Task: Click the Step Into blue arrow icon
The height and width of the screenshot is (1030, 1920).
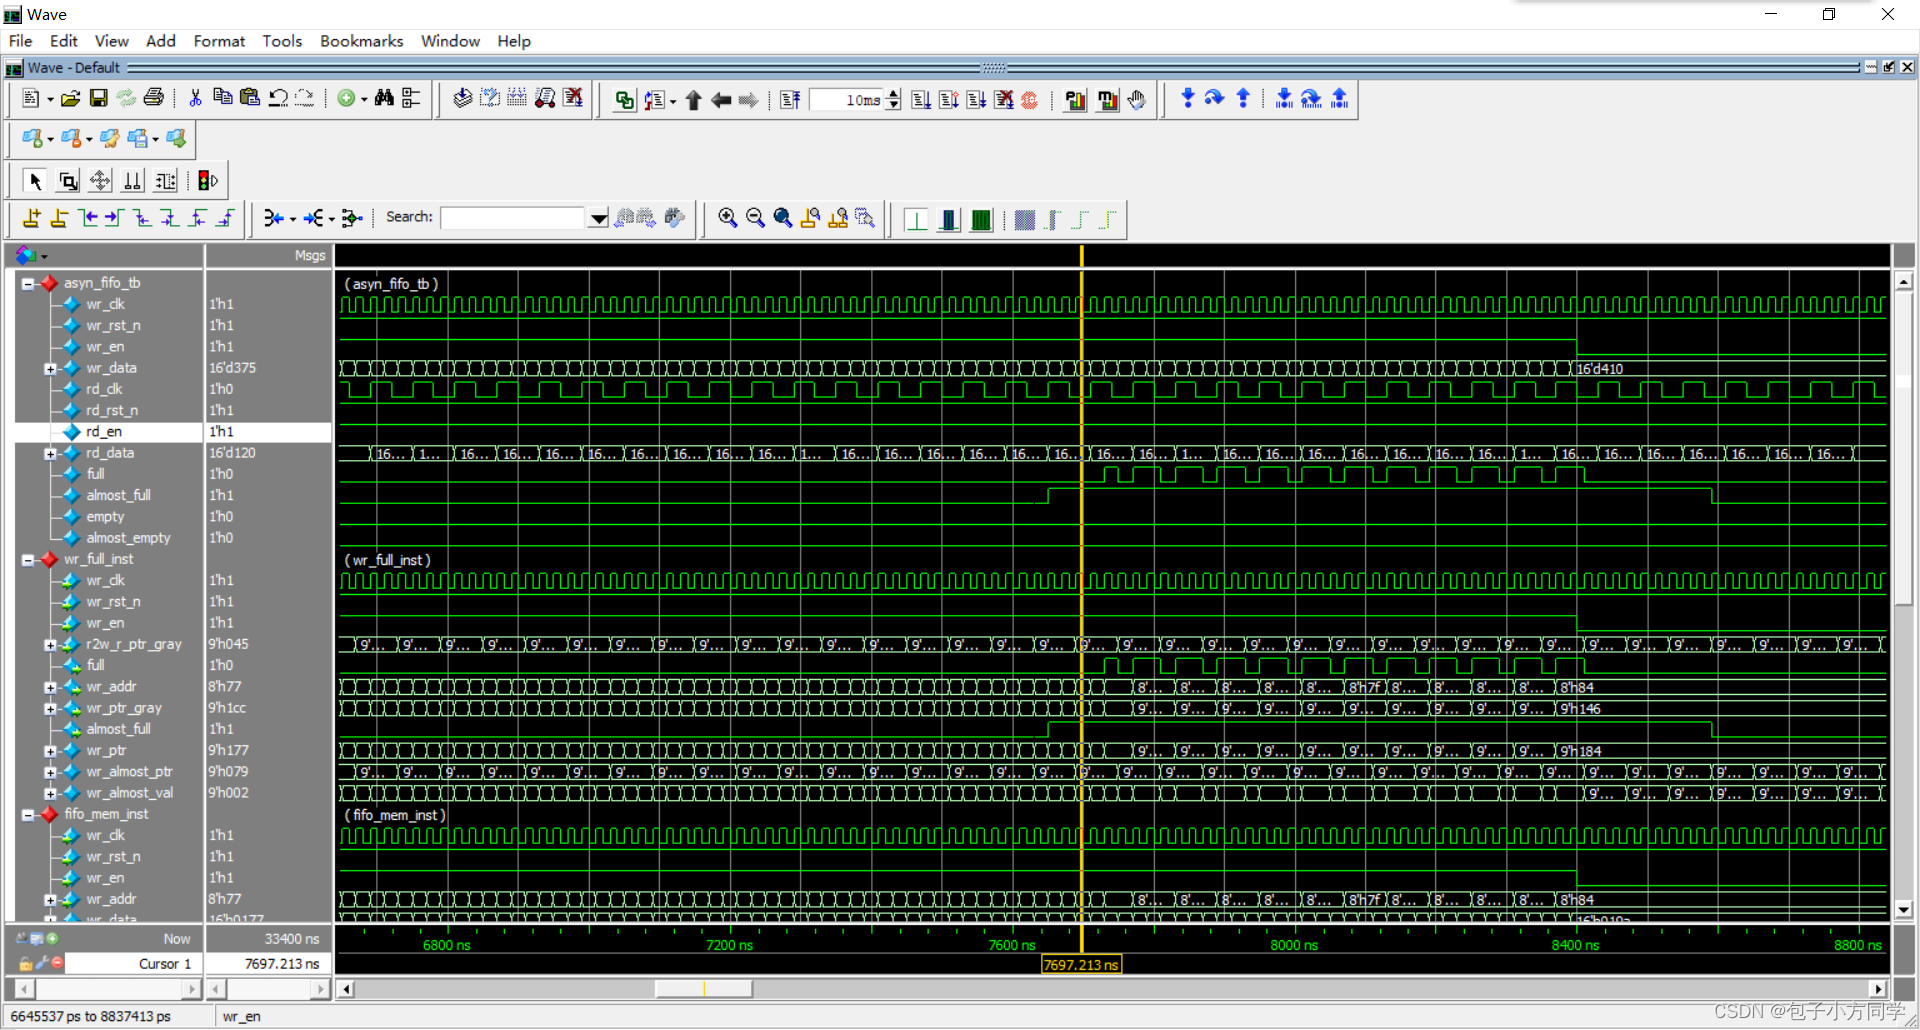Action: pos(1187,98)
